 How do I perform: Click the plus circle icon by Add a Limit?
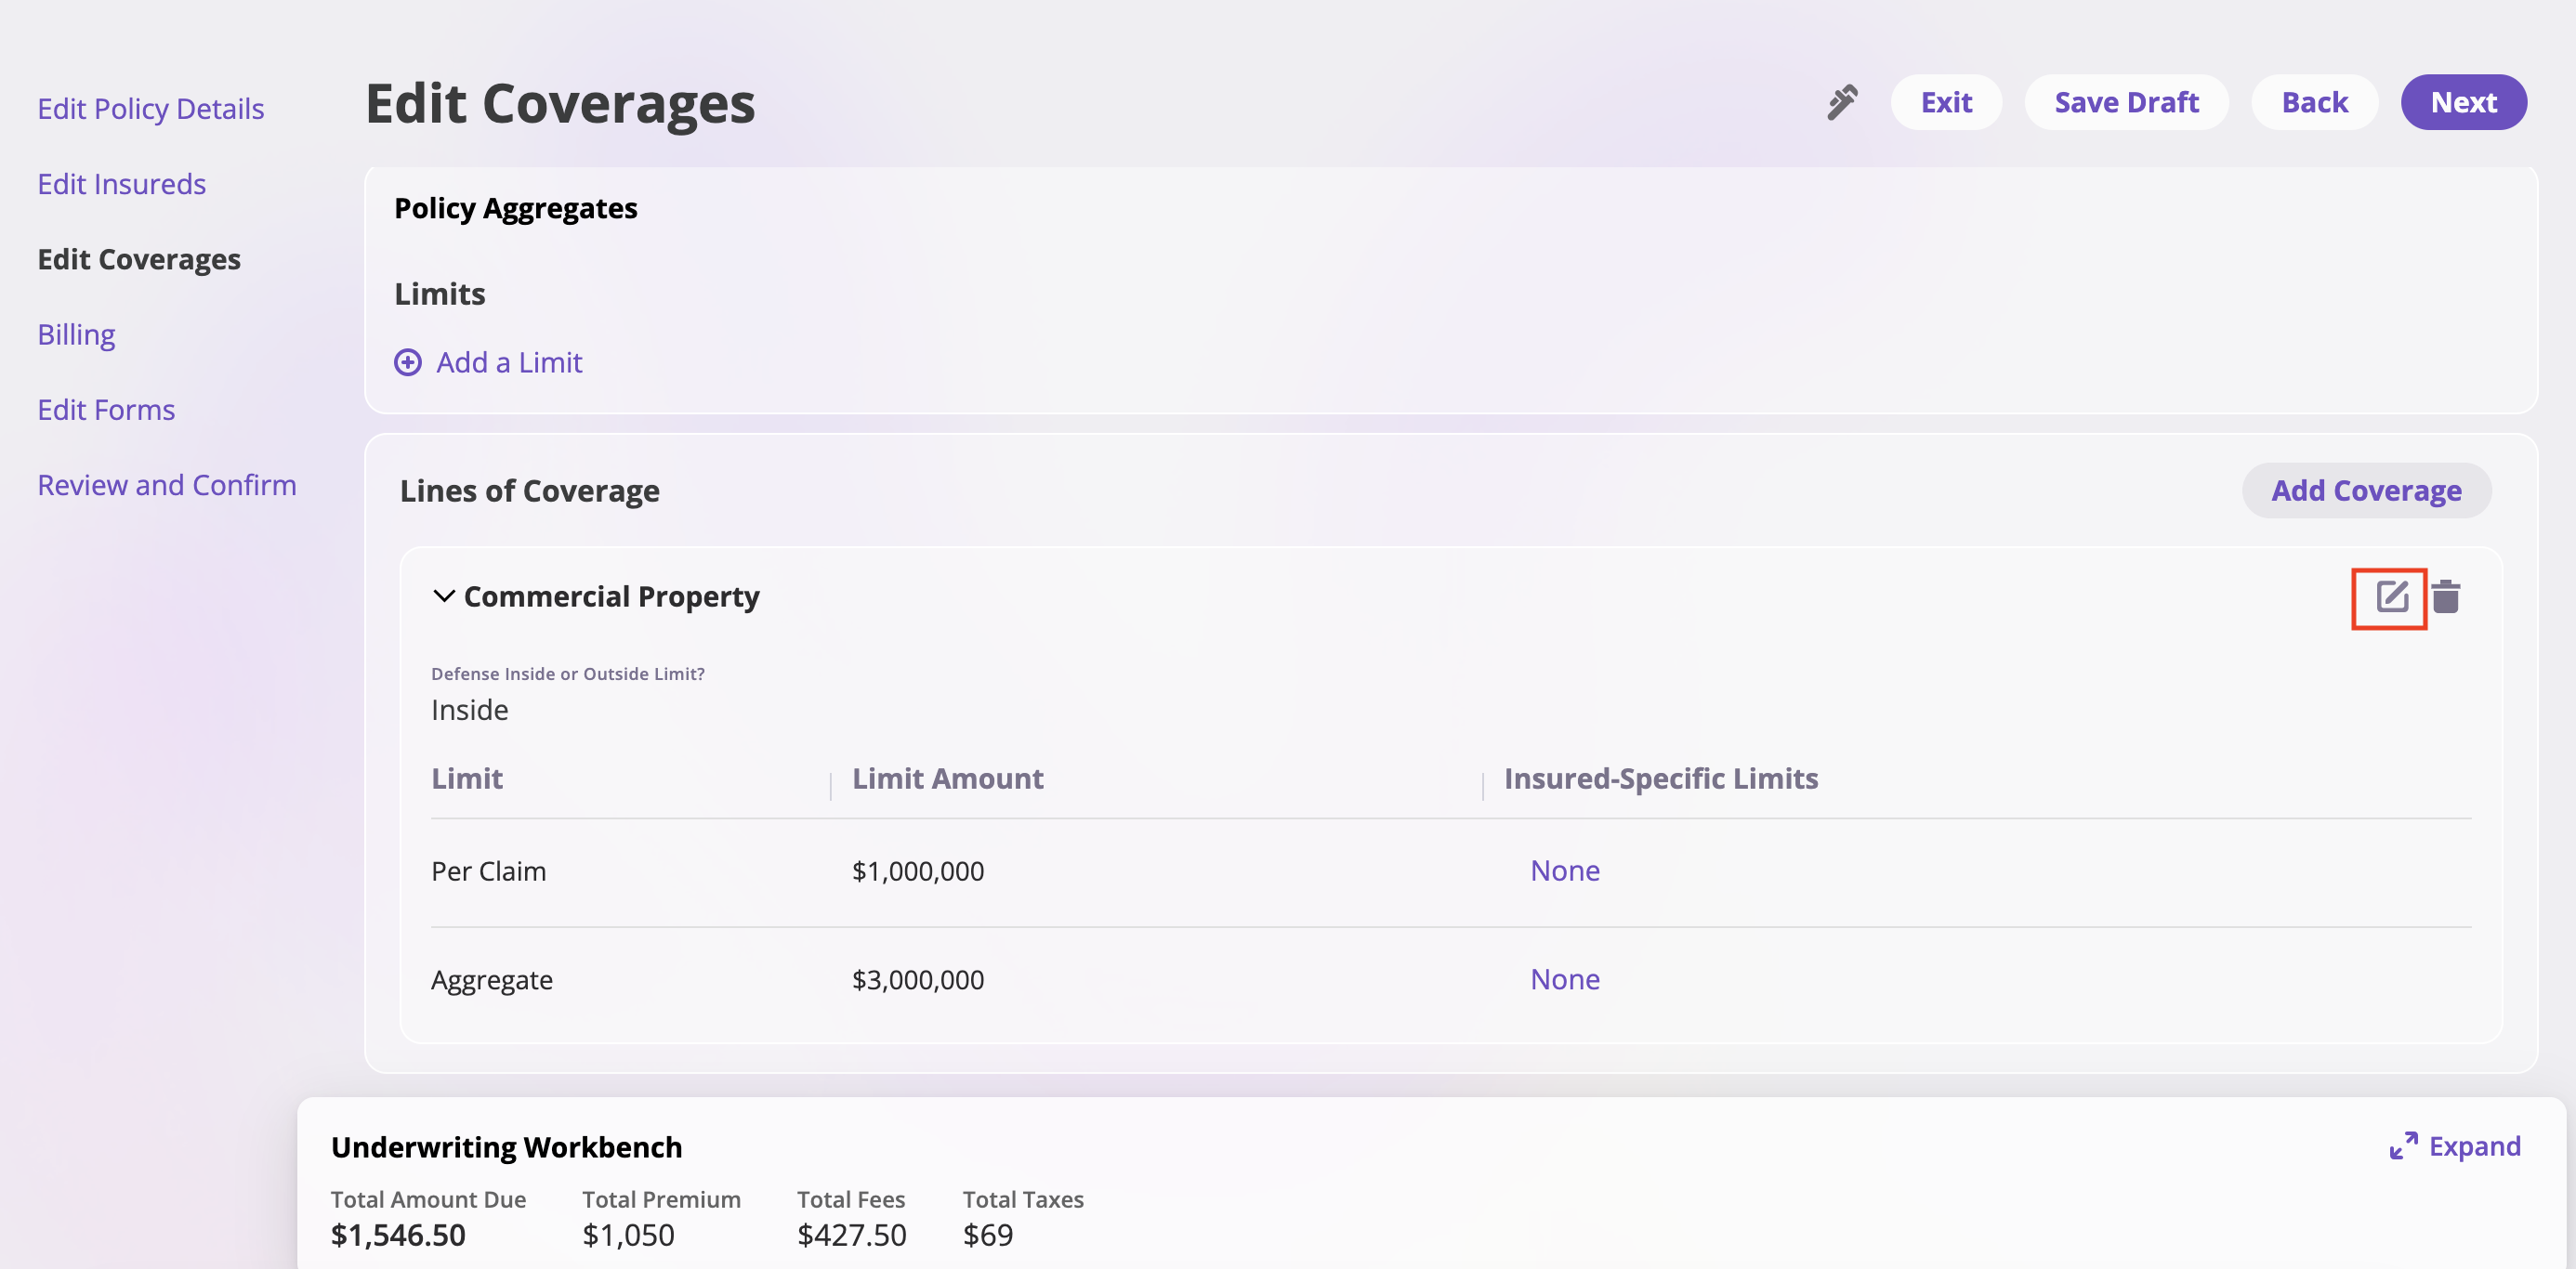coord(408,362)
